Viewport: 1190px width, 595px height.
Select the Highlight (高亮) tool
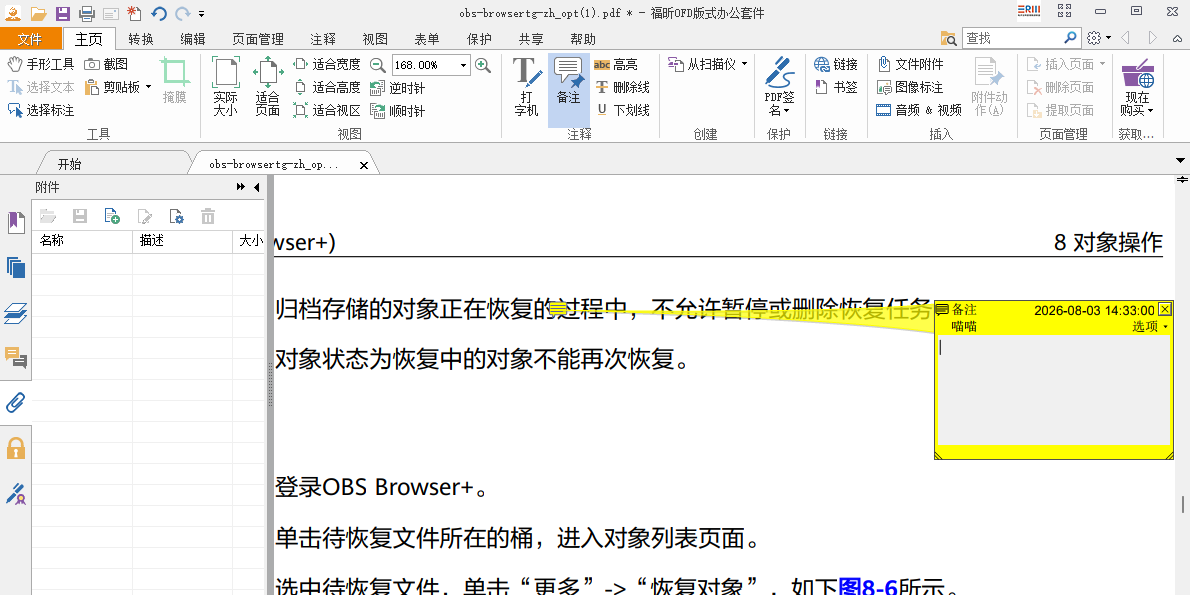point(615,65)
